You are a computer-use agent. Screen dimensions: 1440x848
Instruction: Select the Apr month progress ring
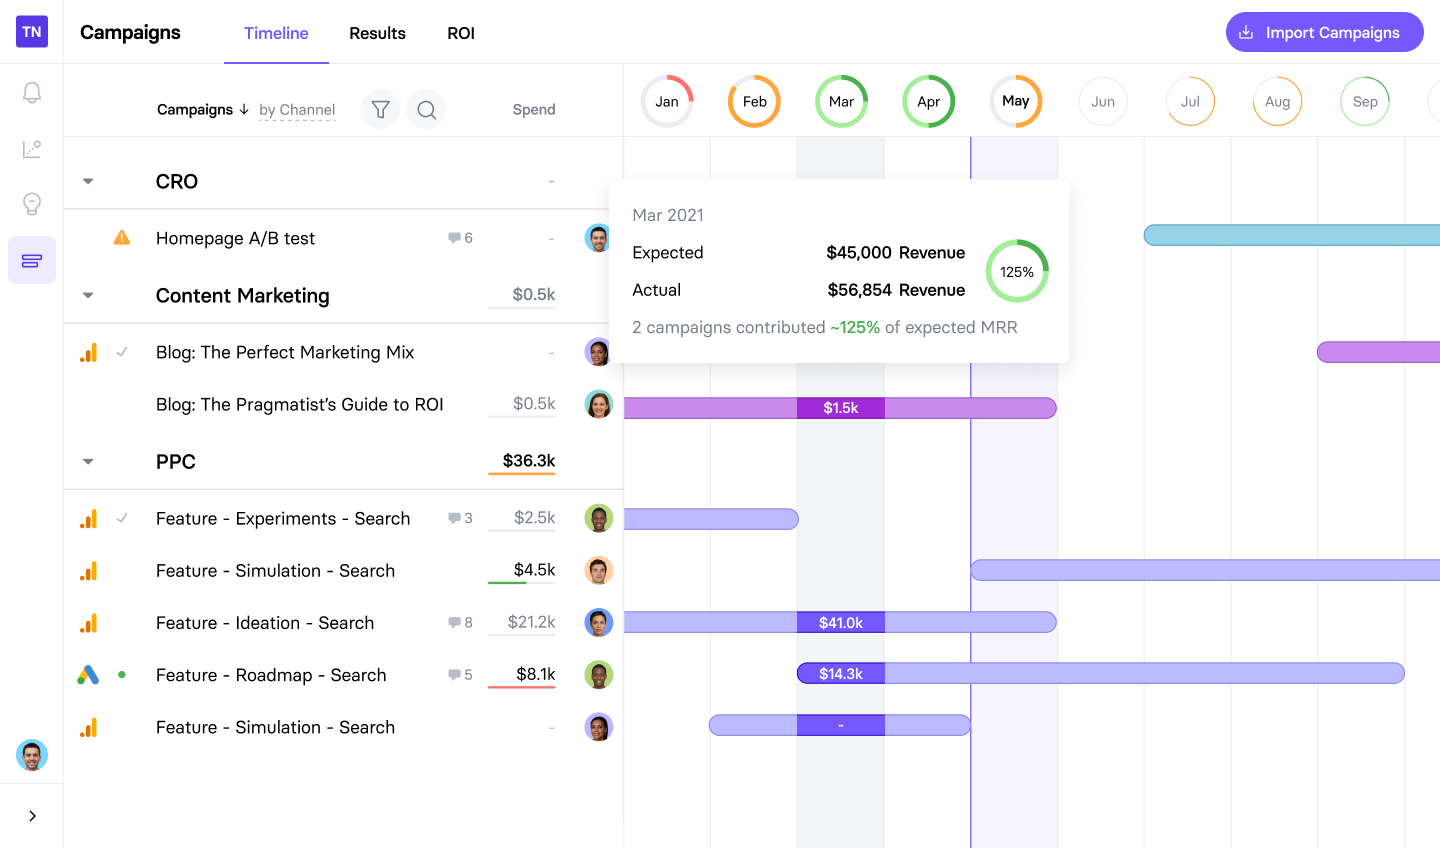pyautogui.click(x=928, y=101)
